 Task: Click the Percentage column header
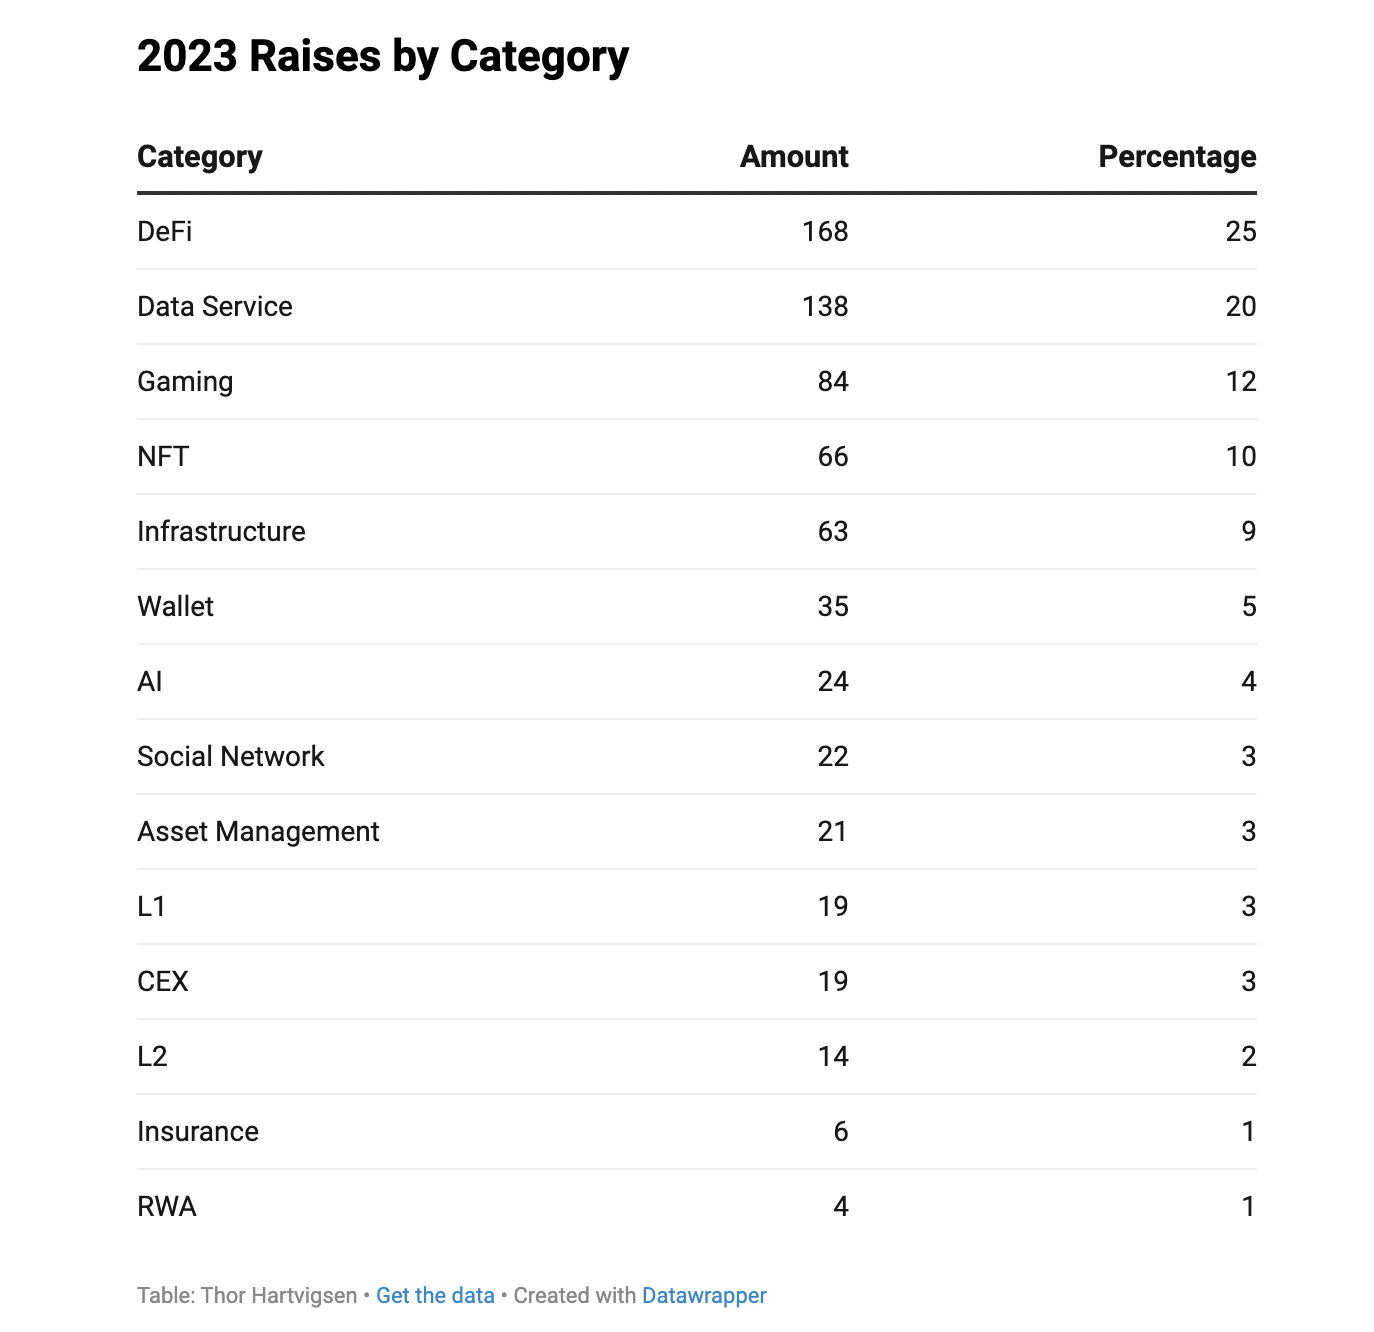click(1177, 157)
